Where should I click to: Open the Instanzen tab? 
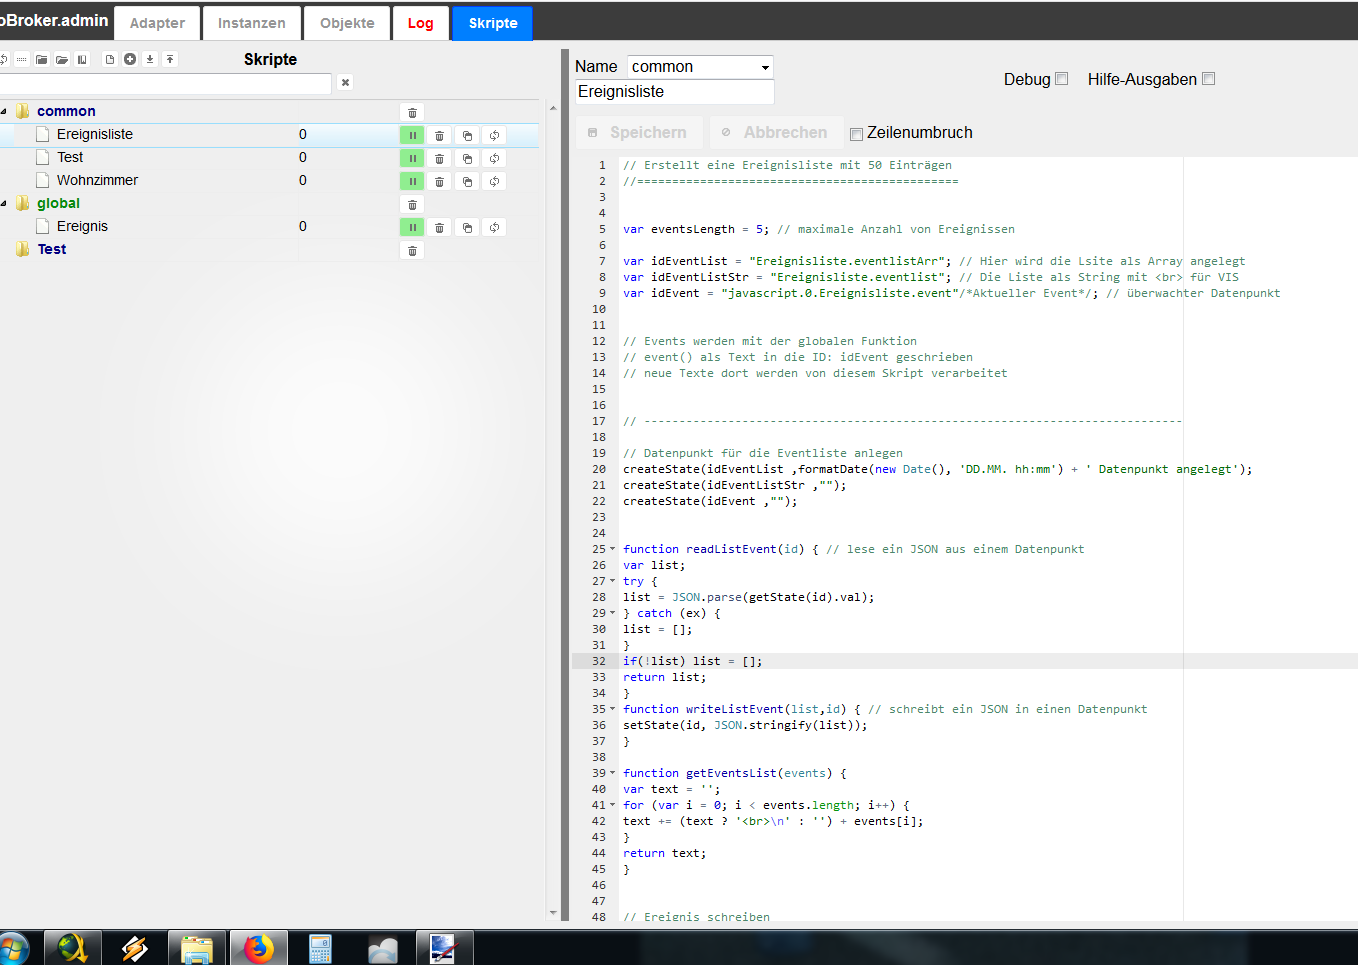pyautogui.click(x=252, y=23)
